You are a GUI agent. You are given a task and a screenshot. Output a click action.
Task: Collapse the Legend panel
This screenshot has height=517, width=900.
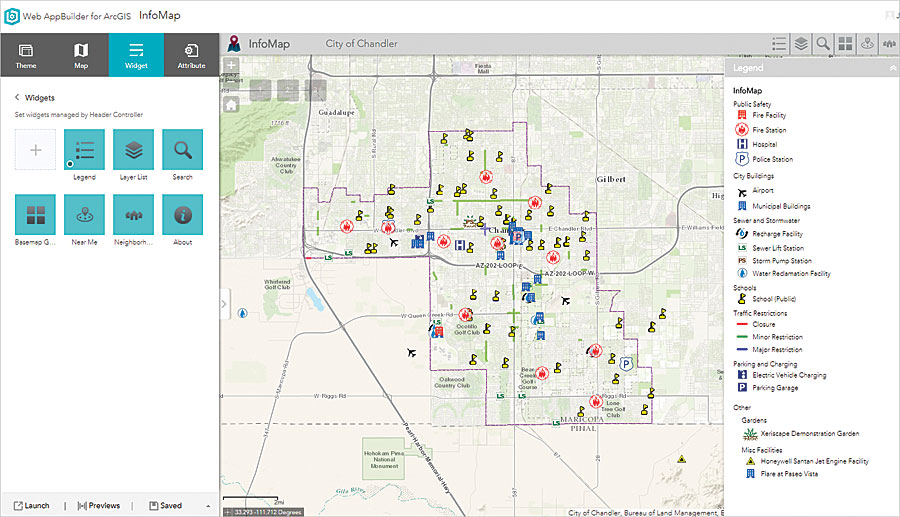pyautogui.click(x=893, y=68)
